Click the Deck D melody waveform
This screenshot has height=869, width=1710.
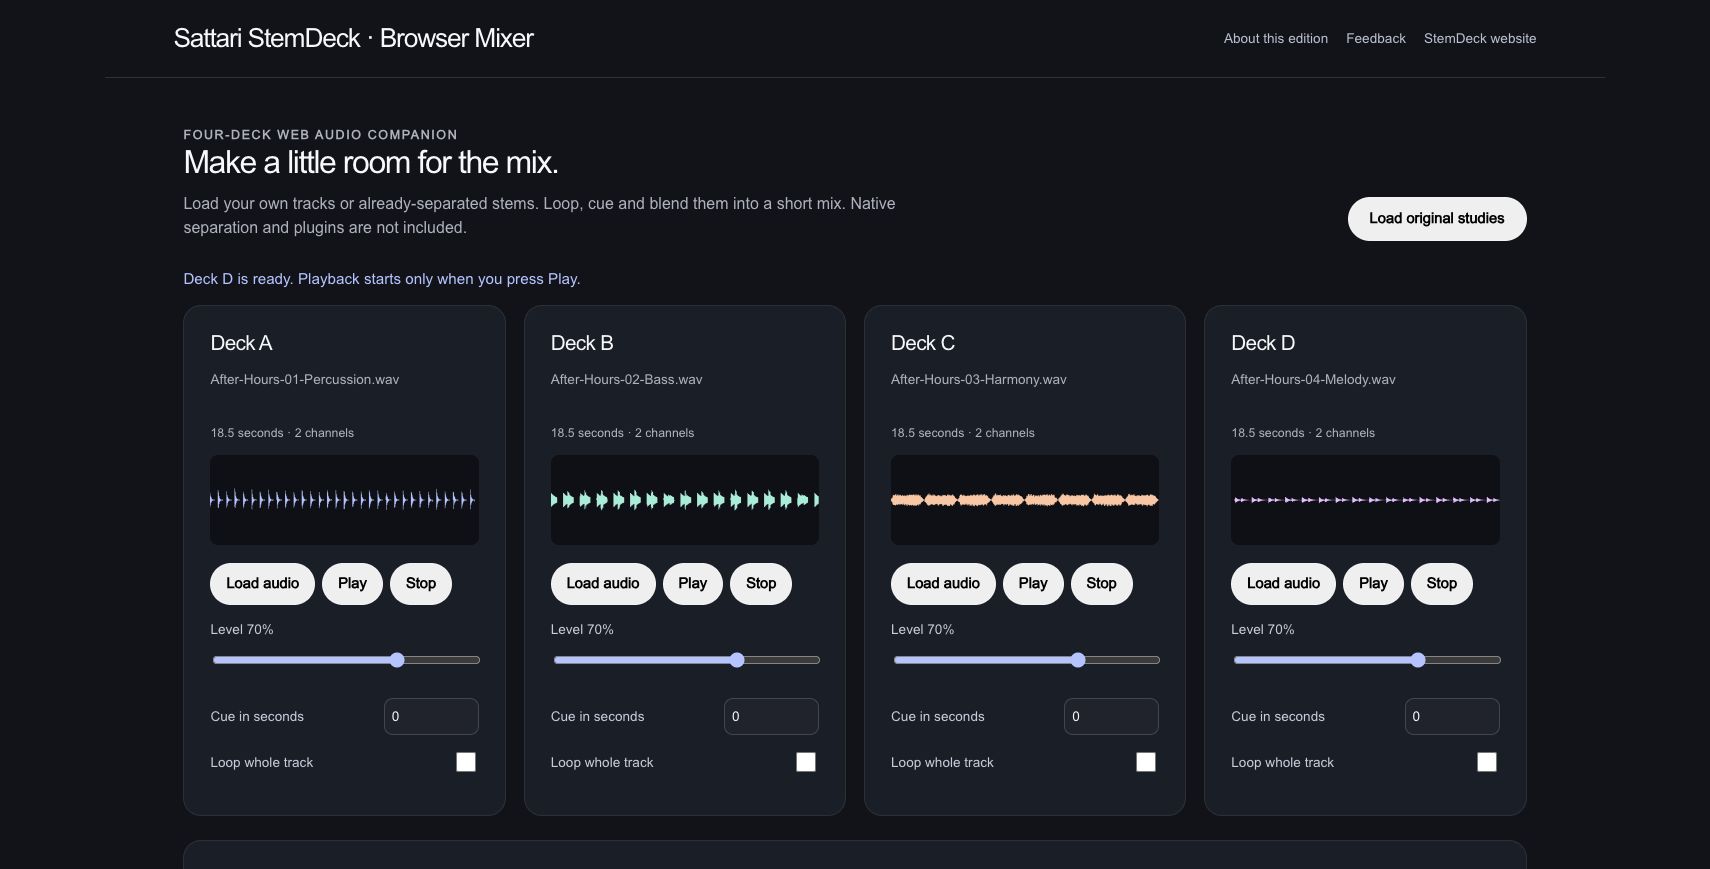[1365, 500]
